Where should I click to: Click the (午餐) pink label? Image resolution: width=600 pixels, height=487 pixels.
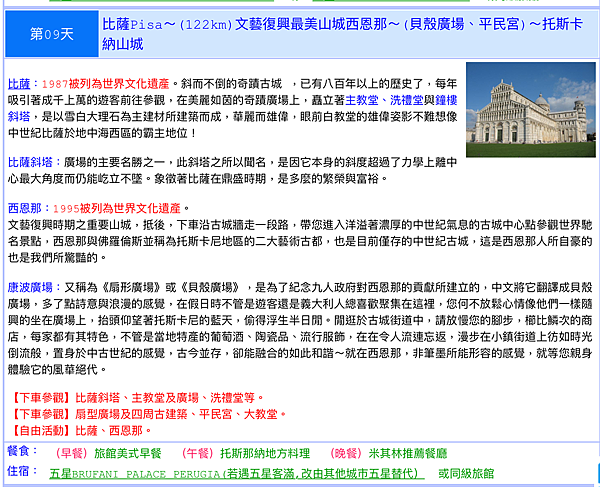(x=197, y=453)
